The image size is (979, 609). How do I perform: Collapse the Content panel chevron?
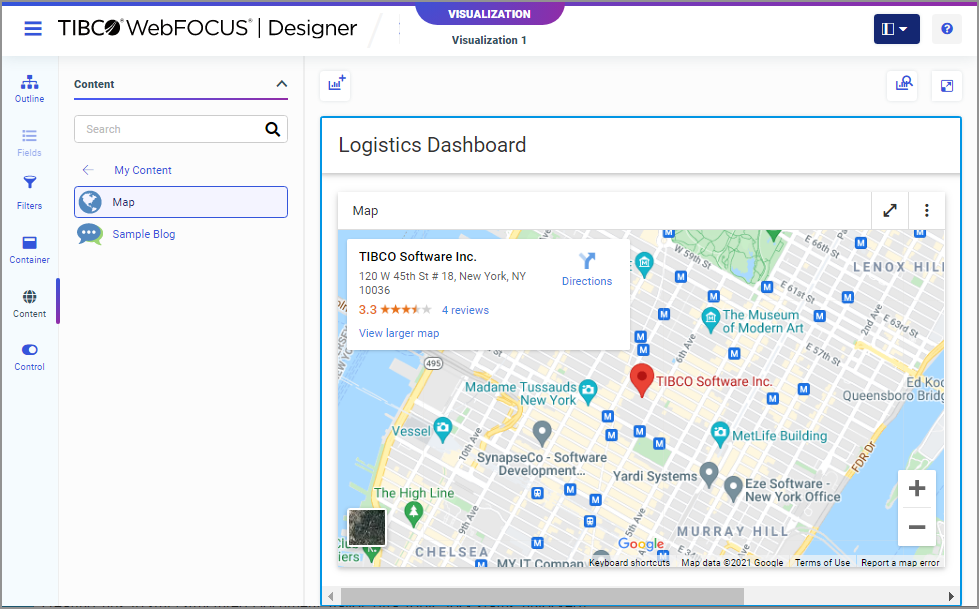pos(282,84)
